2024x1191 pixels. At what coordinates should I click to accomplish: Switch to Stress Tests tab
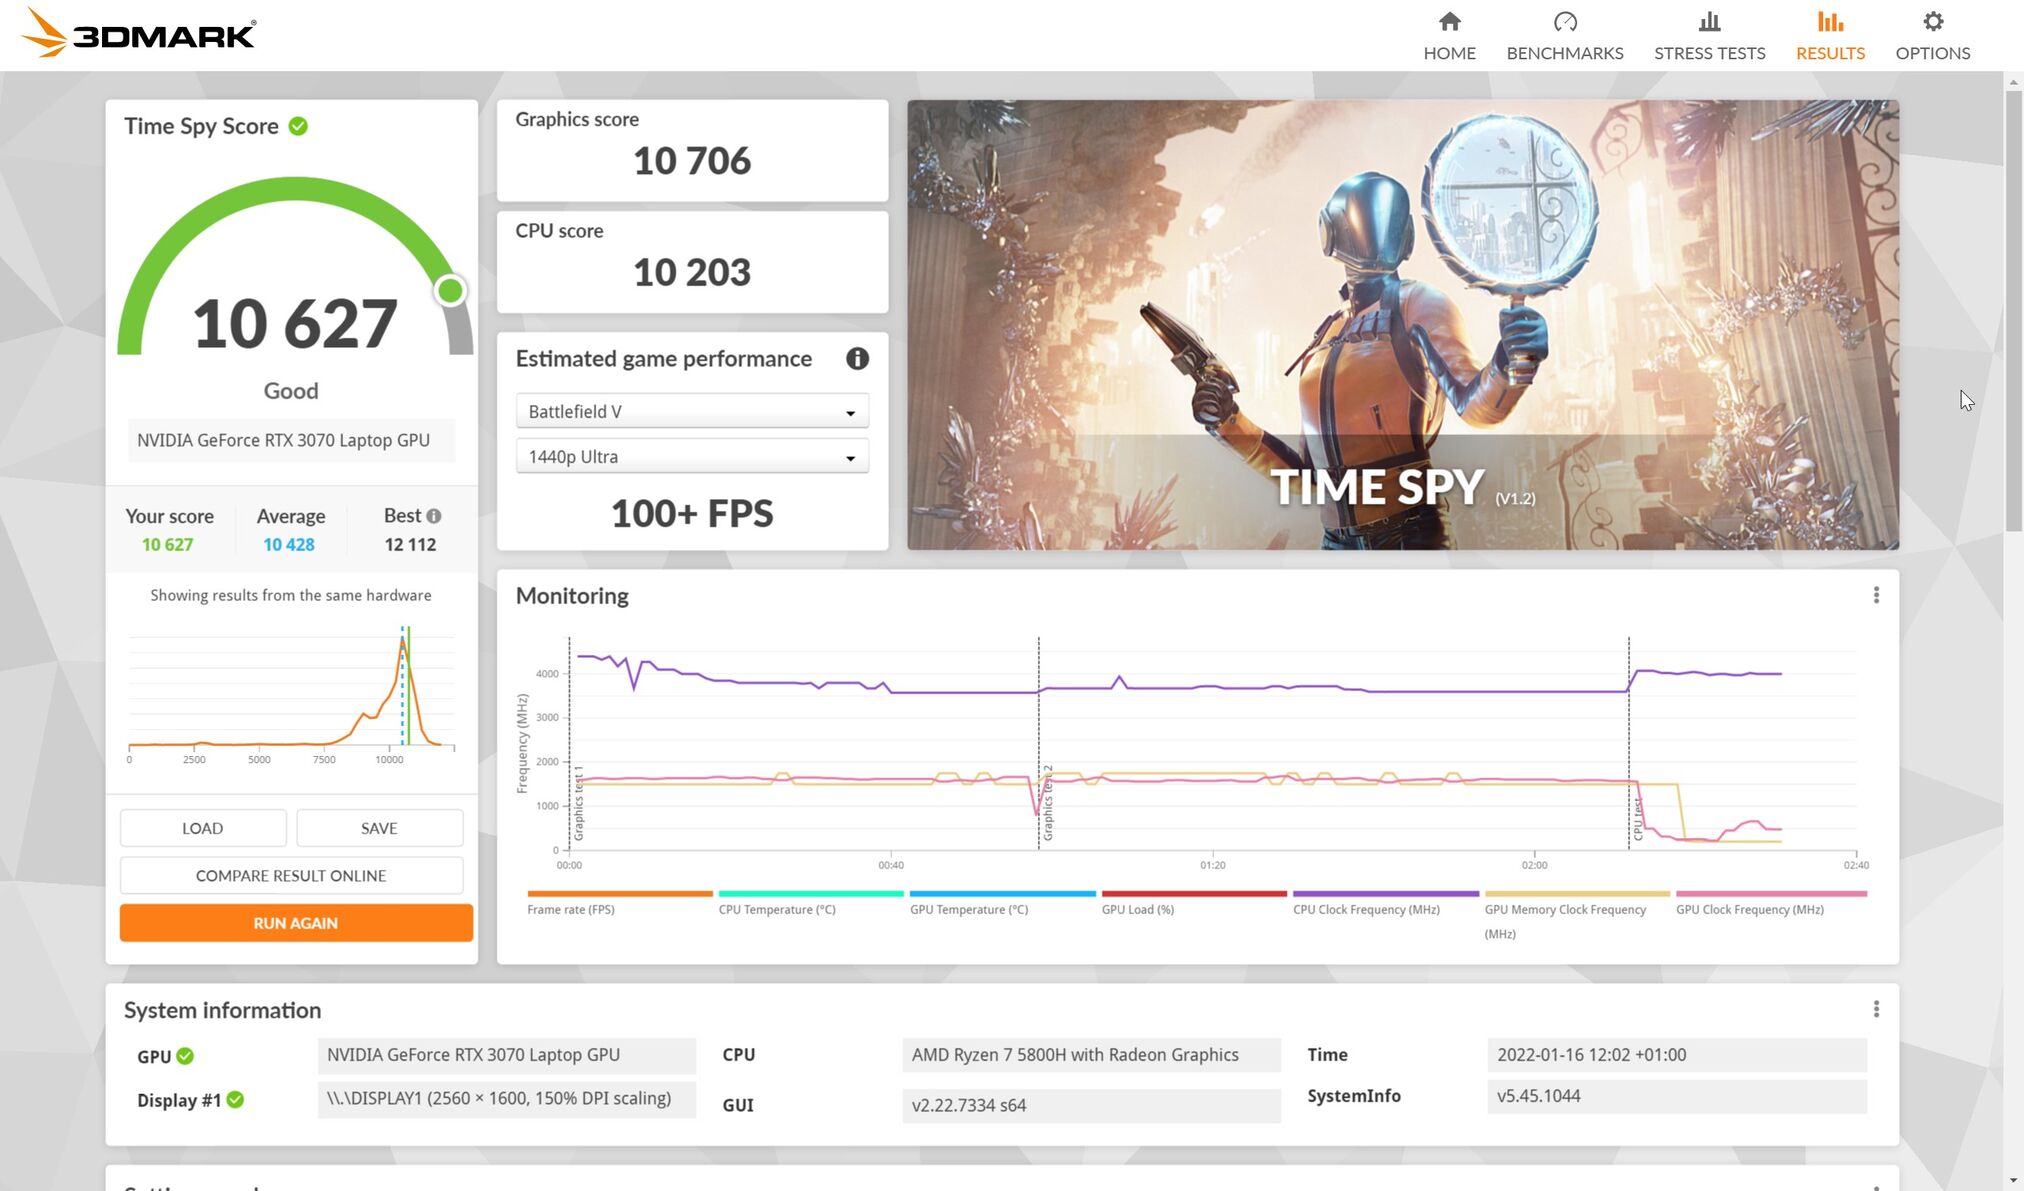(x=1709, y=36)
